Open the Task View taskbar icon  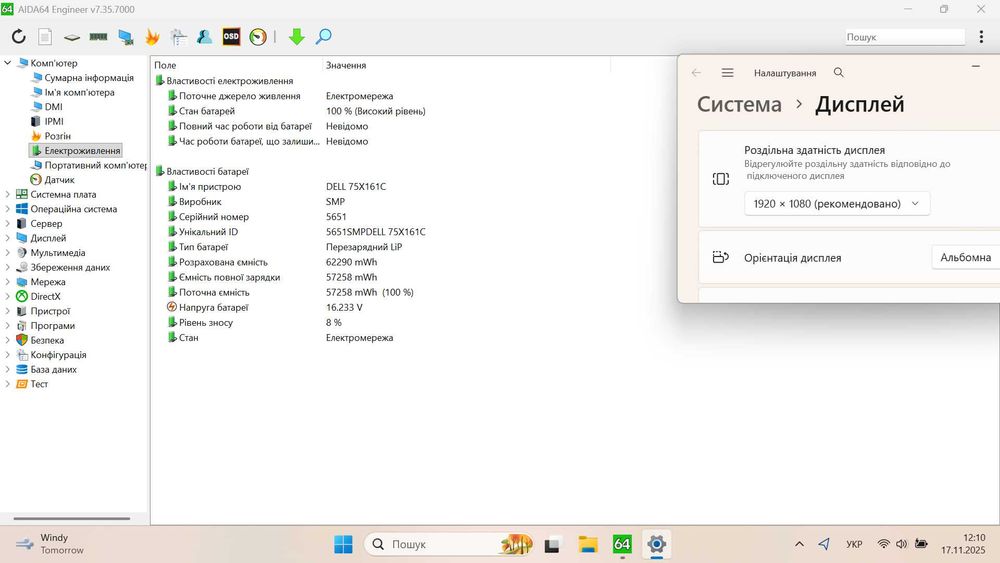coord(552,545)
